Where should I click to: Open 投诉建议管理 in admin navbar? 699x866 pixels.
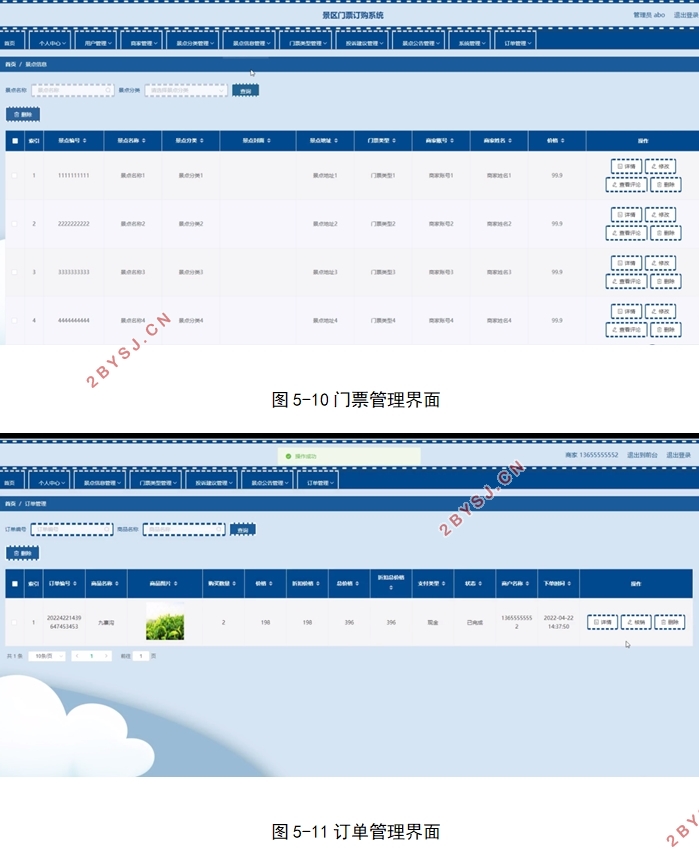[x=363, y=43]
